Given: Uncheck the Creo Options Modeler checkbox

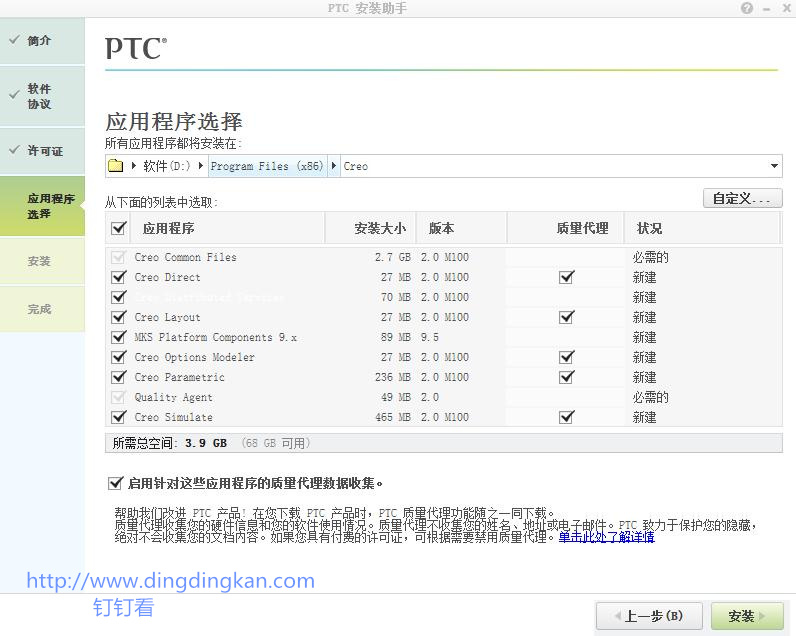Looking at the screenshot, I should (x=118, y=357).
